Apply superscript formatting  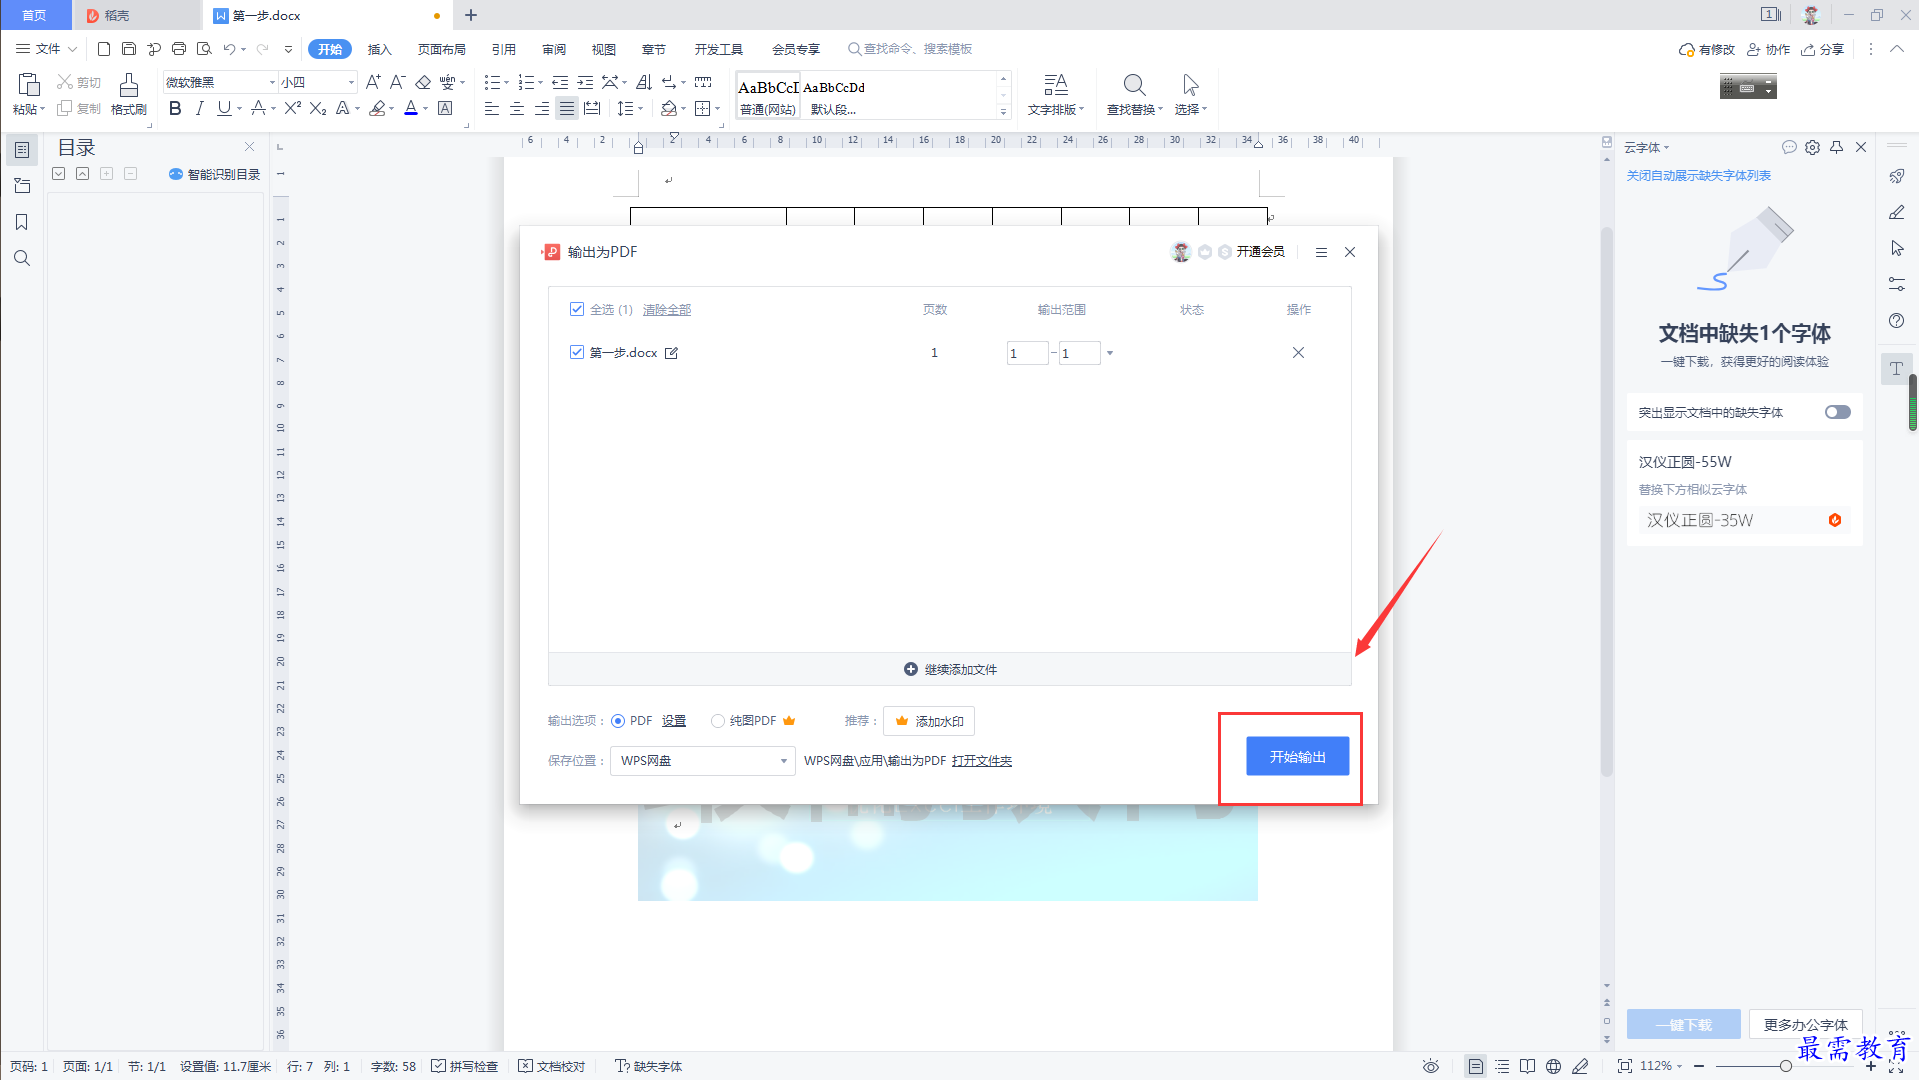[292, 109]
